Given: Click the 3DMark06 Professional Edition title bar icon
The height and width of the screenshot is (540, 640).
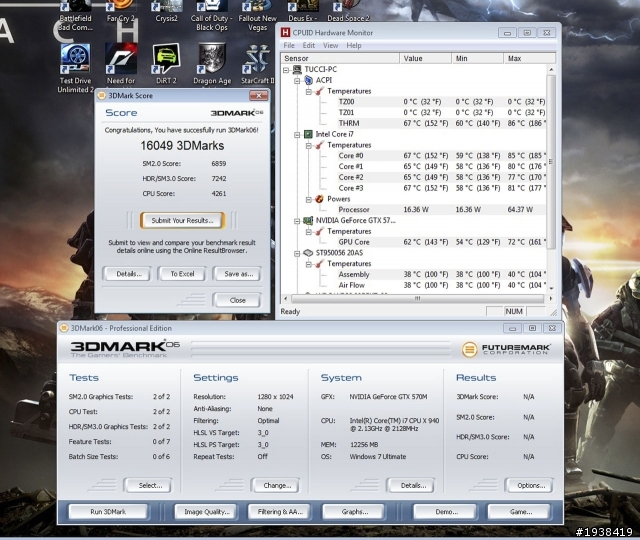Looking at the screenshot, I should point(64,328).
